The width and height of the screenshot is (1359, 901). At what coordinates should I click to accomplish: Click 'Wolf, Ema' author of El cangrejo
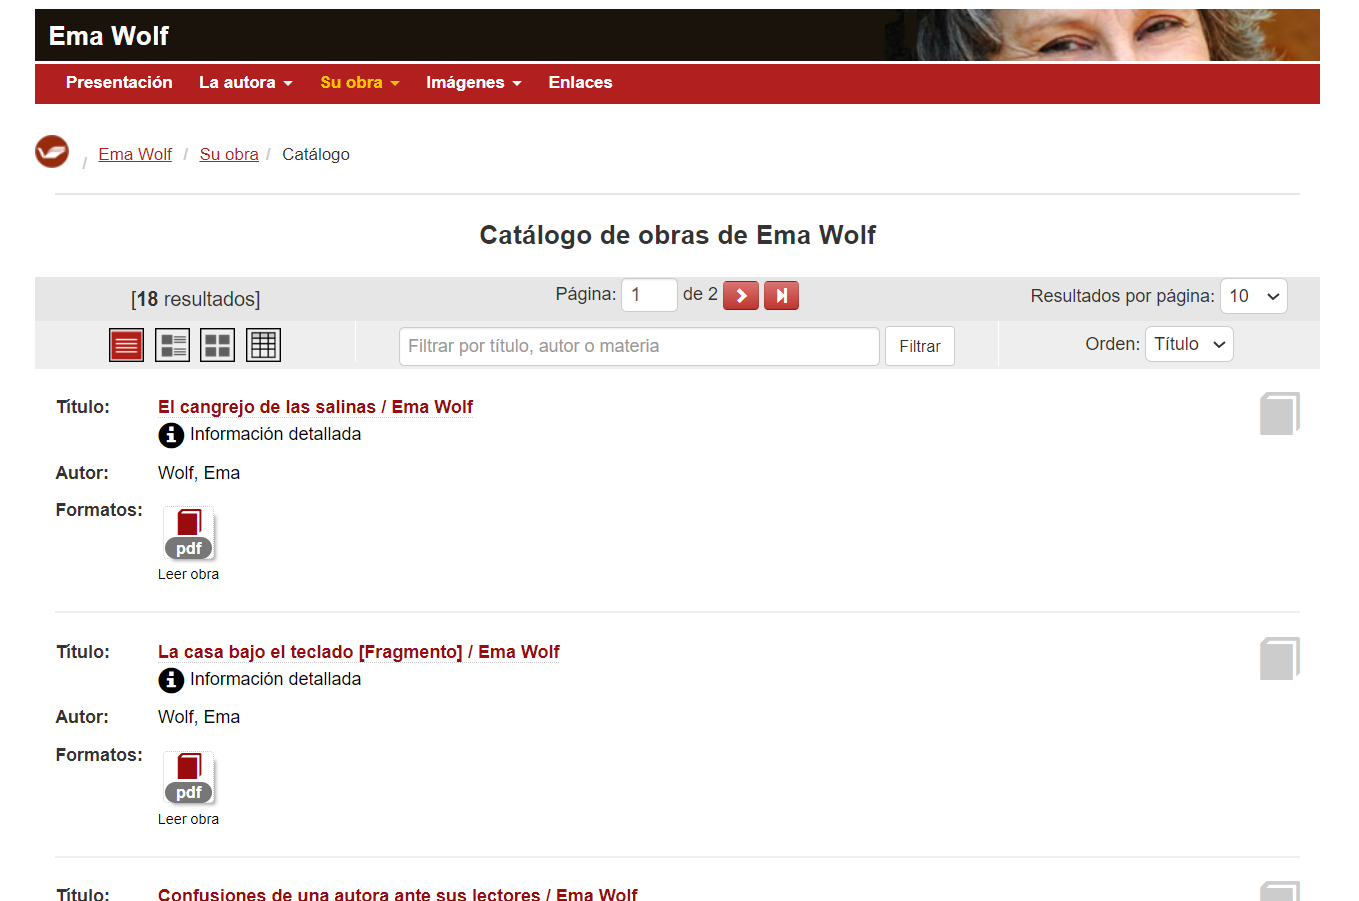[x=199, y=473]
